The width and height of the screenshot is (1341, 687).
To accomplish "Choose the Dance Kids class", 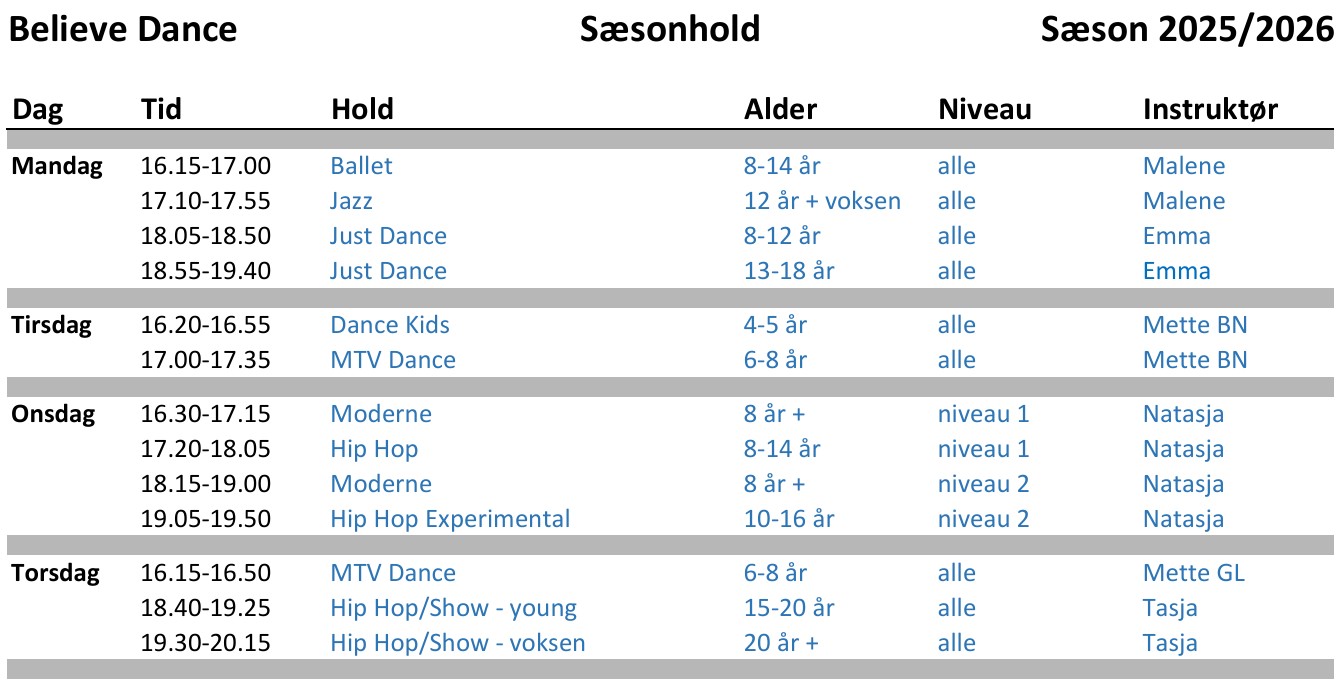I will click(390, 324).
